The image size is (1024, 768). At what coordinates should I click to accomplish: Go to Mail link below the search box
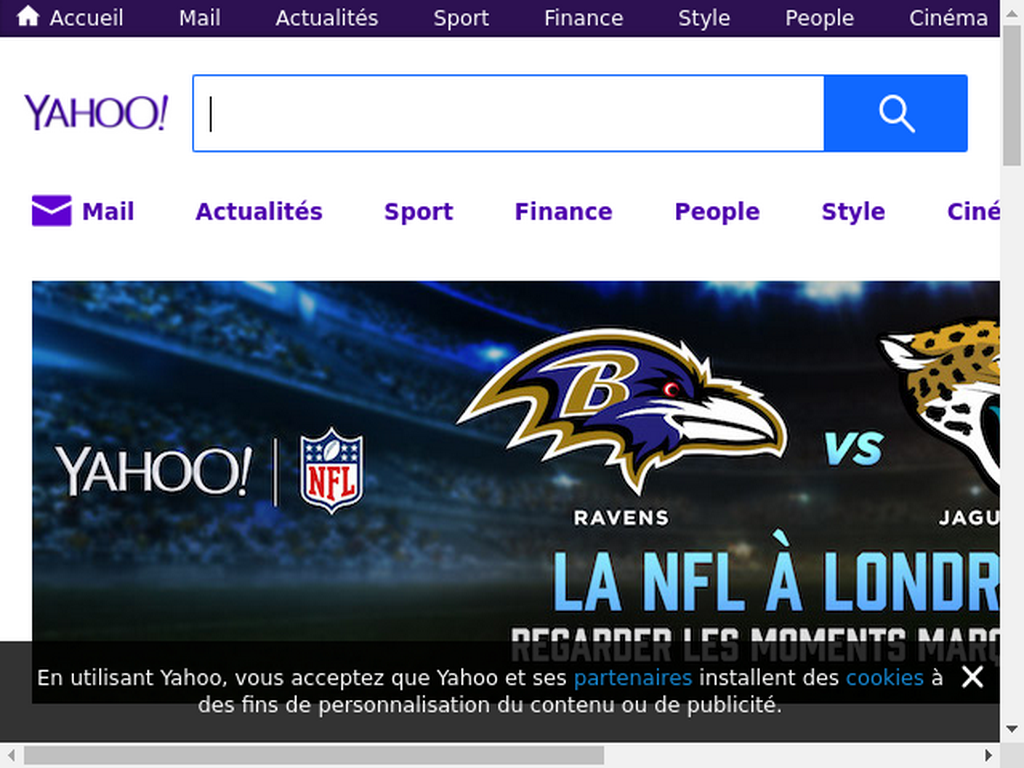point(108,212)
